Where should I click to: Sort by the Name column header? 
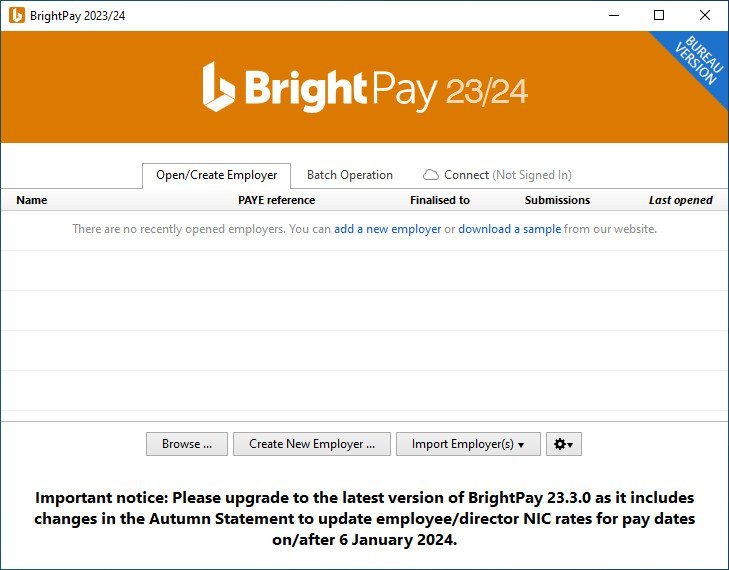coord(32,200)
